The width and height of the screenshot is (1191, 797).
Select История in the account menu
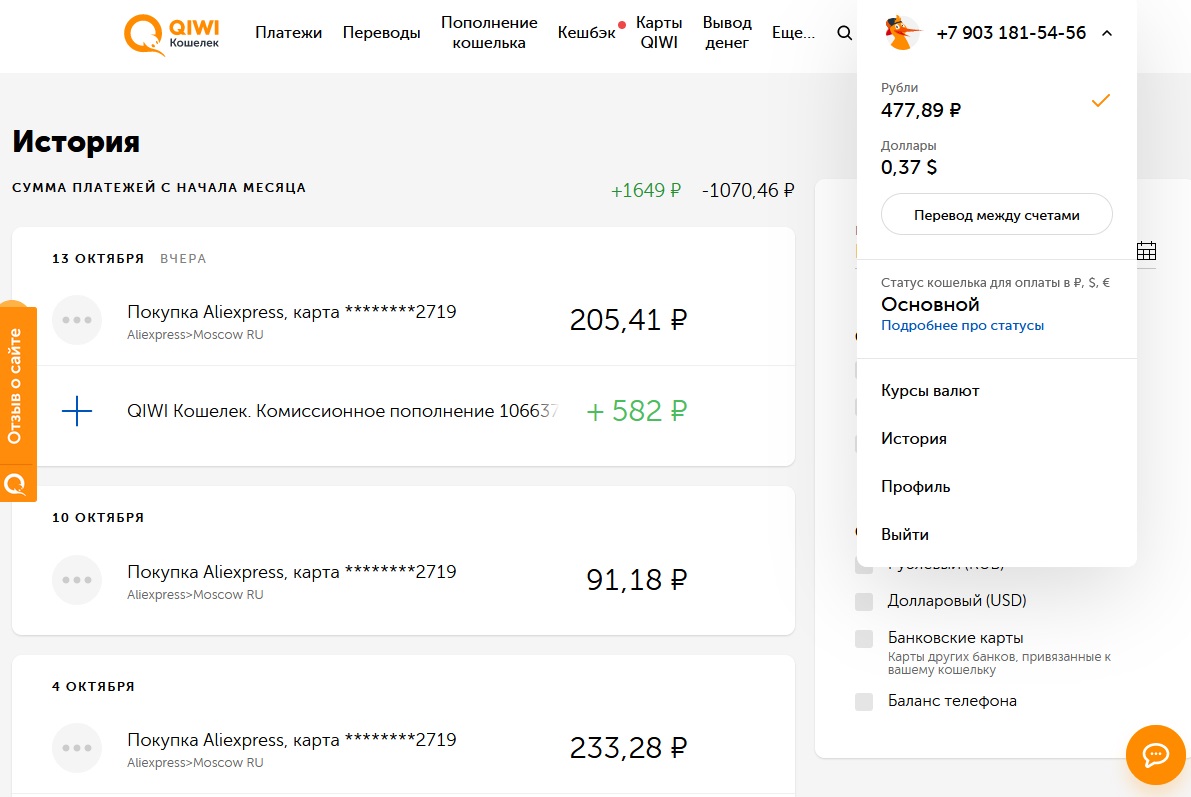pyautogui.click(x=914, y=438)
